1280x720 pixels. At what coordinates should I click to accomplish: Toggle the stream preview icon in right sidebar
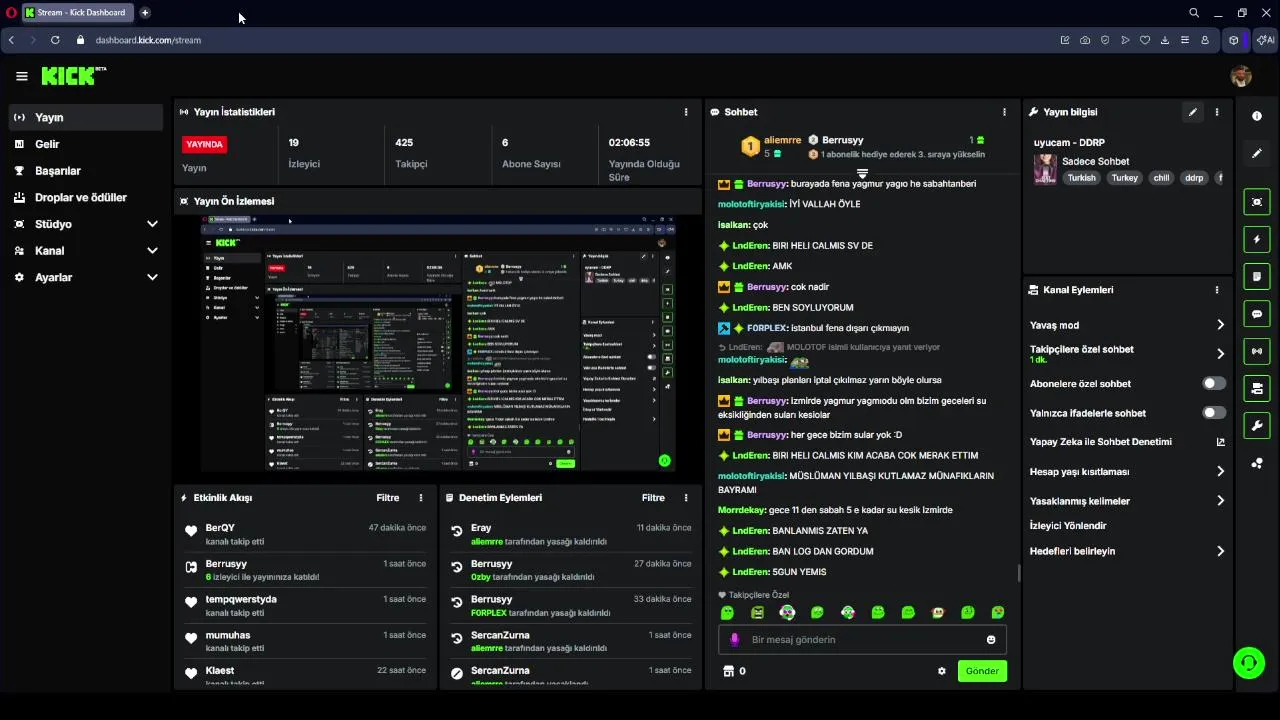click(x=1257, y=202)
